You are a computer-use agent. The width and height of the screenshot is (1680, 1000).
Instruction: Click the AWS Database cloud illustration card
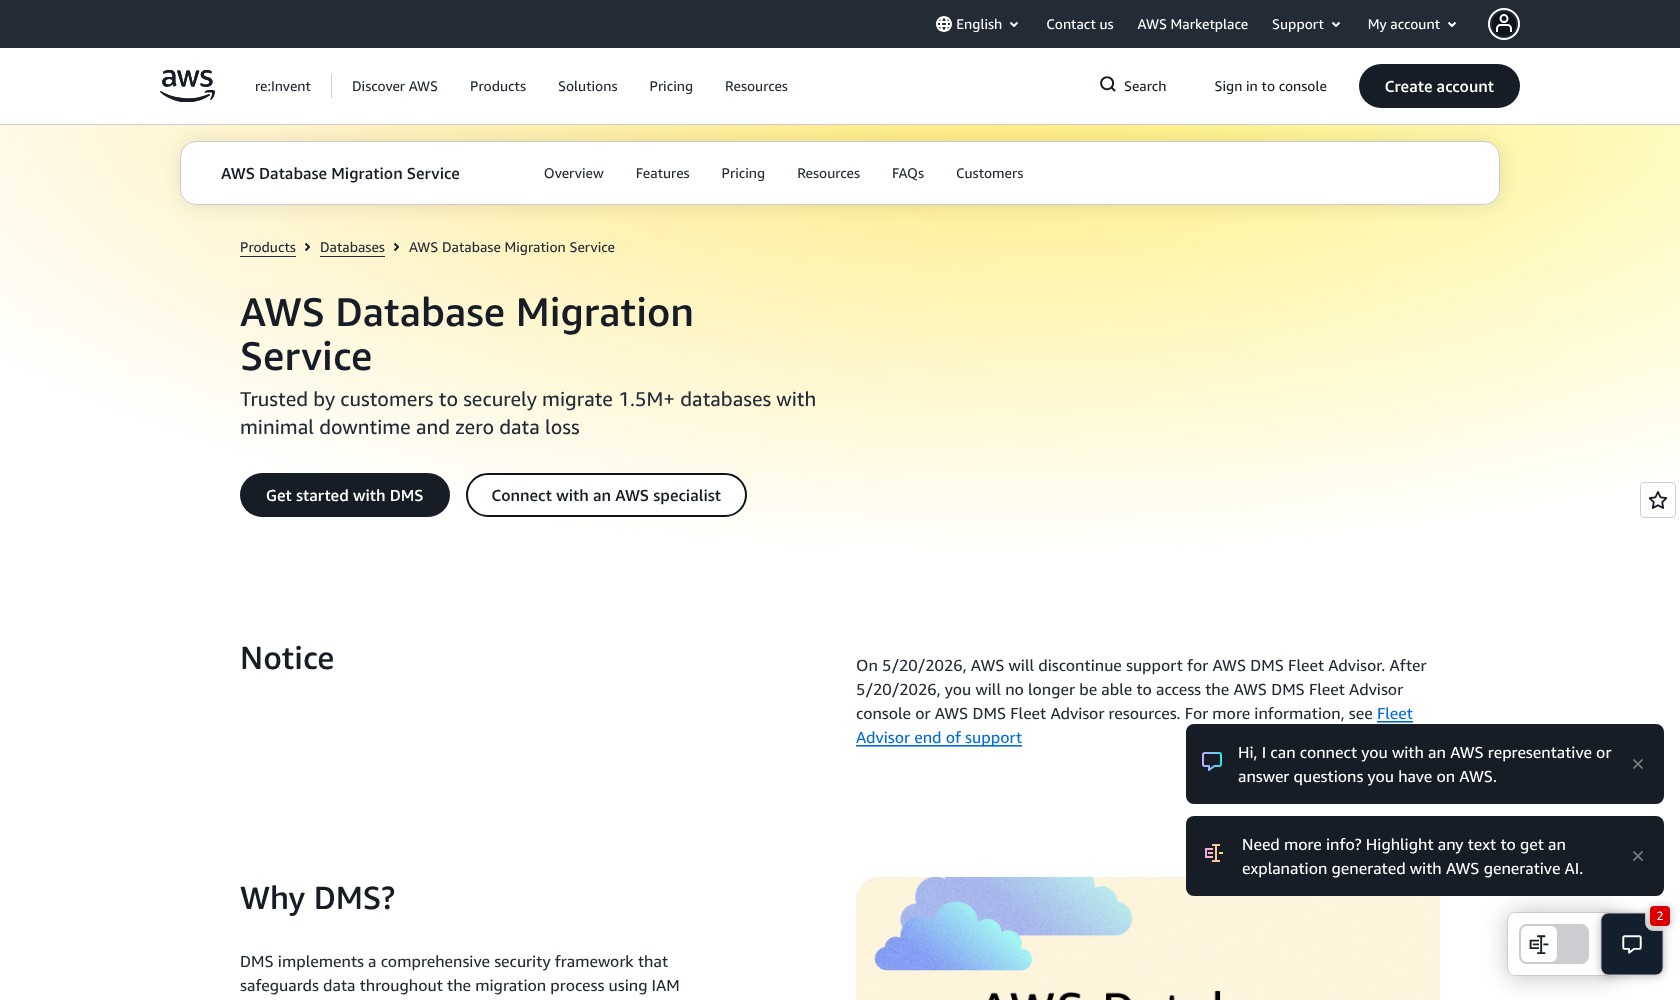[x=1148, y=938]
